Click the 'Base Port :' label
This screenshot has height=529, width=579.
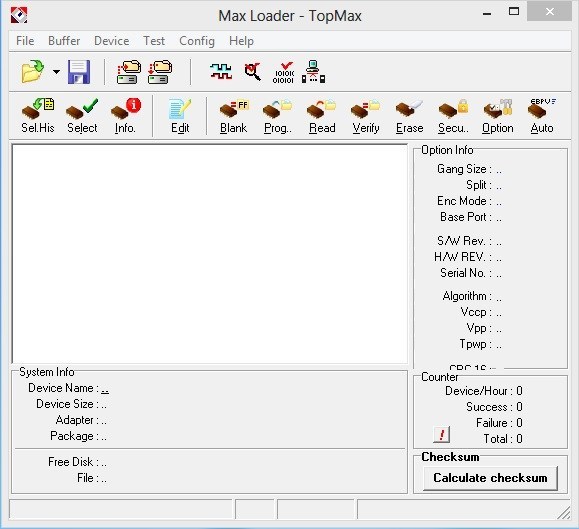[x=466, y=217]
